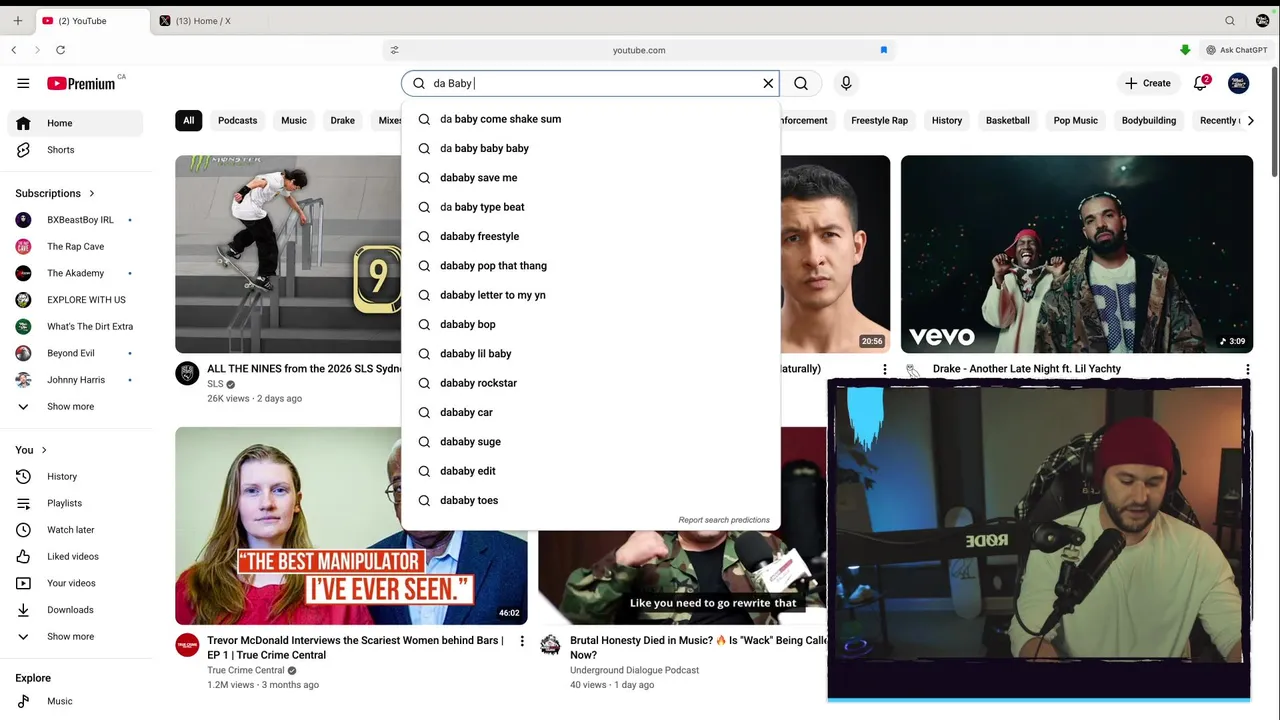Click the YouTube Premium logo
Viewport: 1280px width, 720px height.
pyautogui.click(x=81, y=84)
